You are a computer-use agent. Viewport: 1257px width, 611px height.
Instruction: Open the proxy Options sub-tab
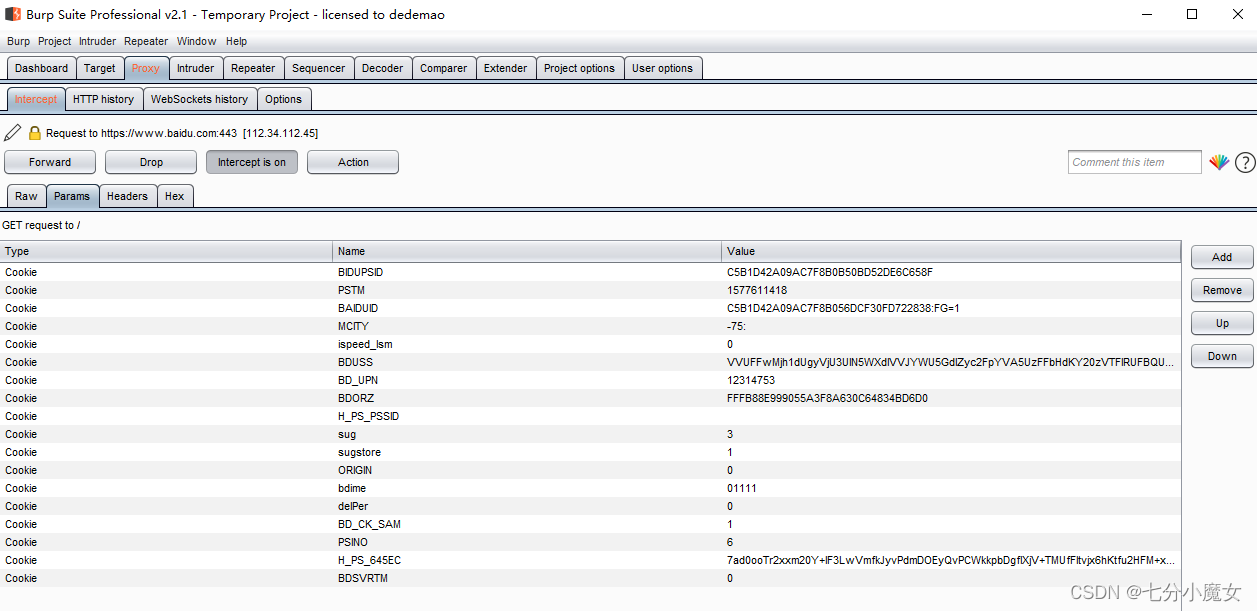tap(284, 99)
